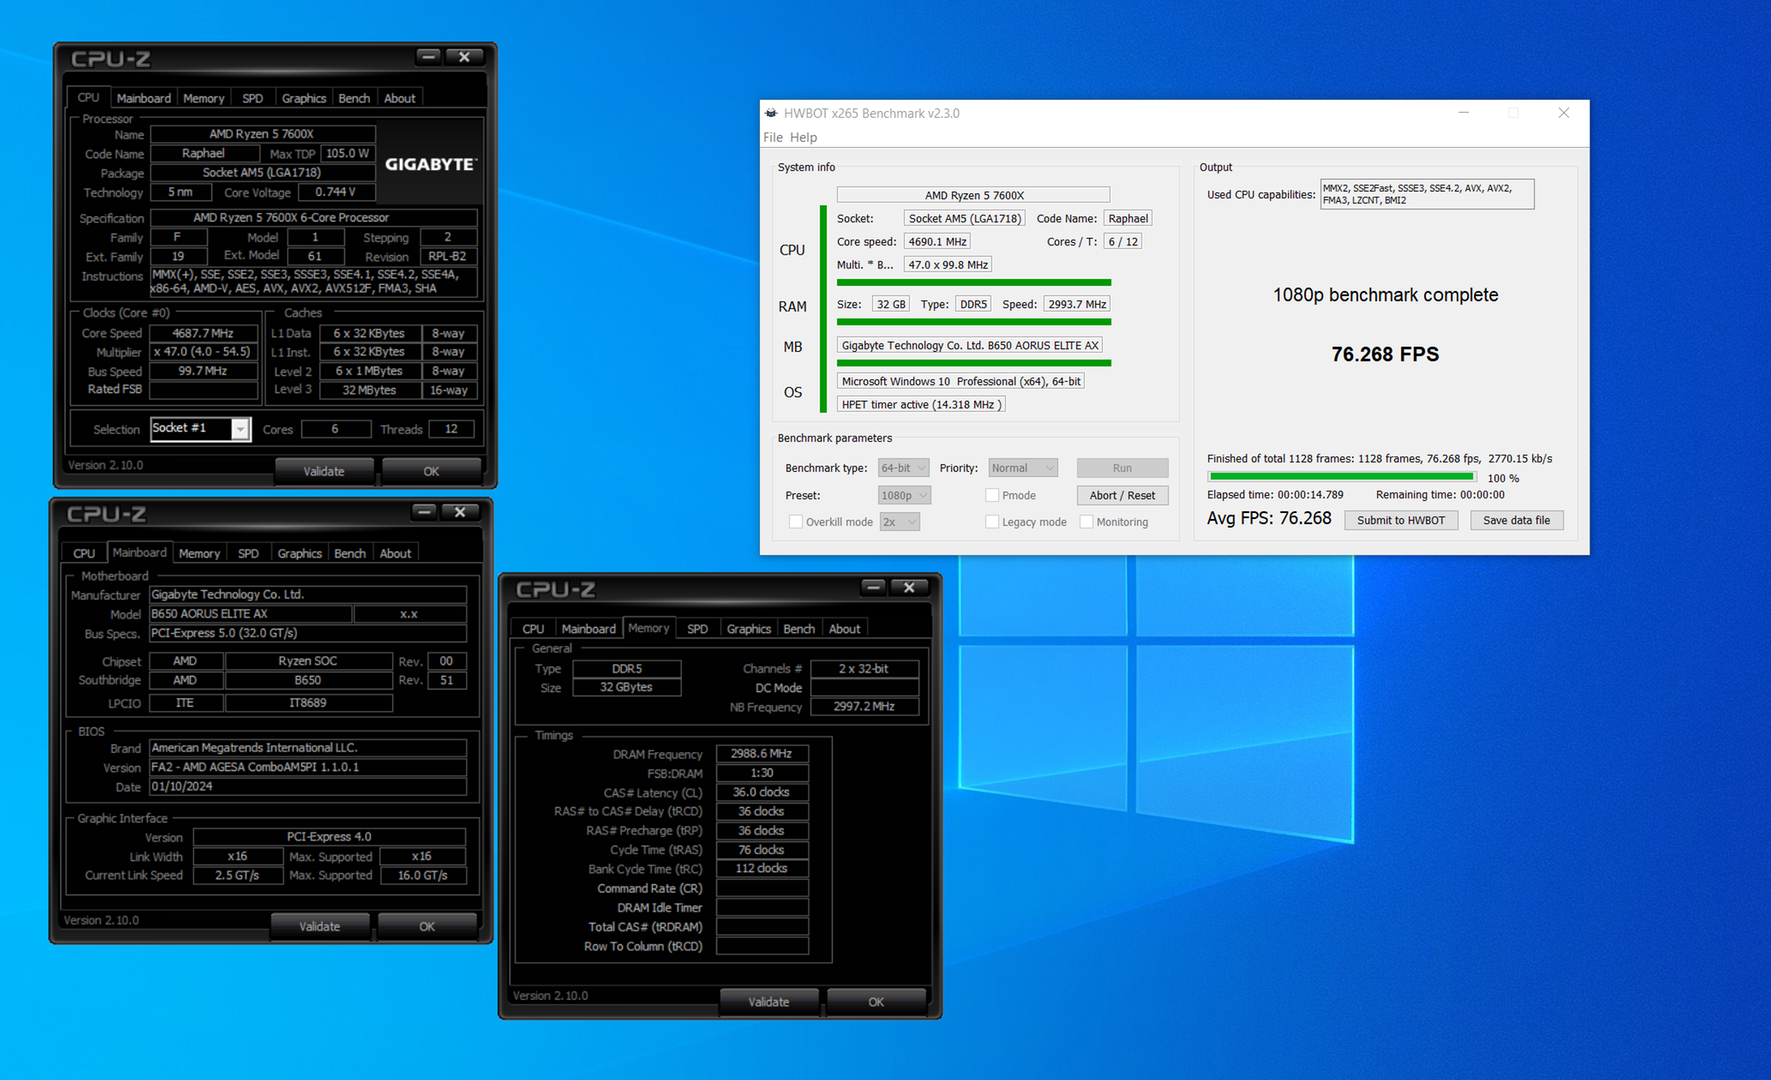Click the Abort / Reset button
The height and width of the screenshot is (1080, 1771).
coord(1122,495)
